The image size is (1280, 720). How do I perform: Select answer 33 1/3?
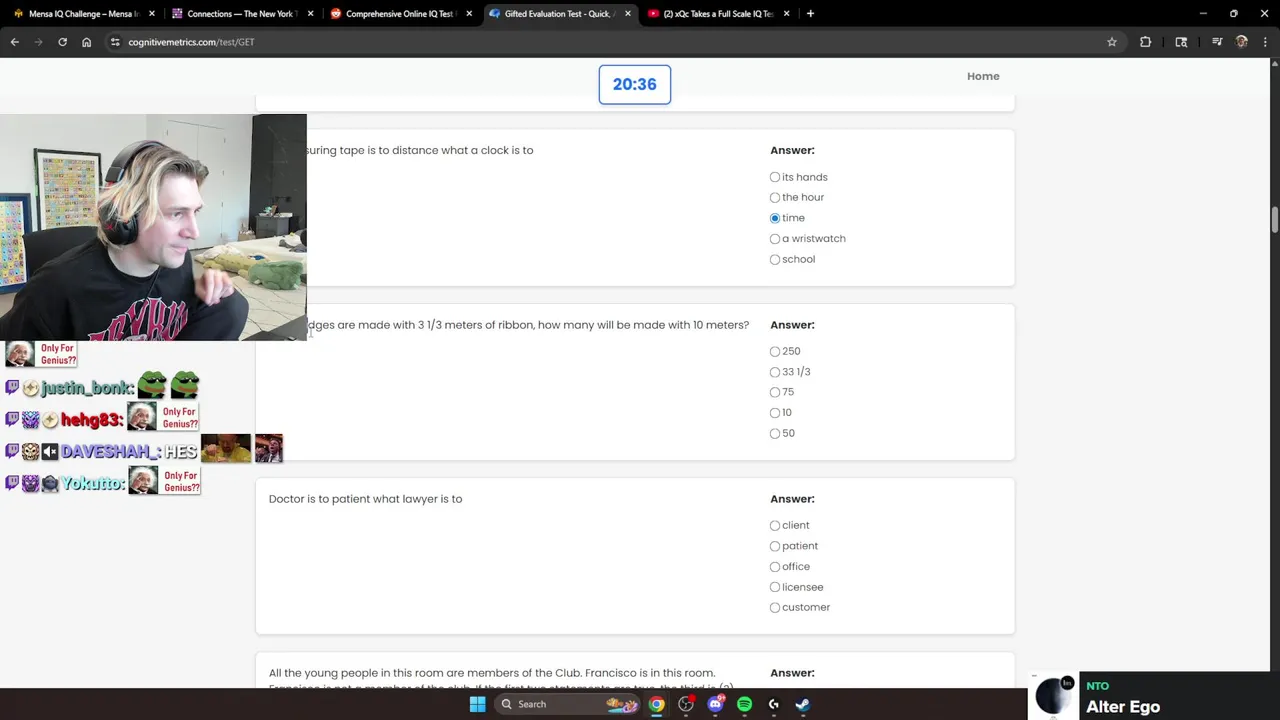(775, 372)
